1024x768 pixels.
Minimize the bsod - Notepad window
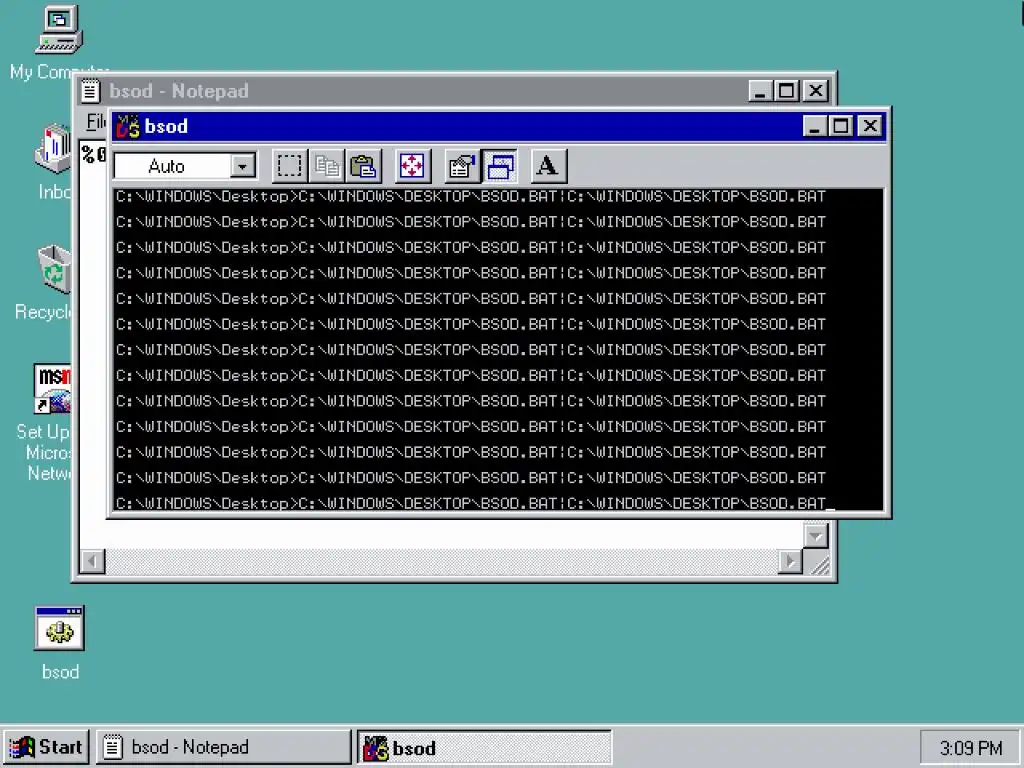coord(760,91)
